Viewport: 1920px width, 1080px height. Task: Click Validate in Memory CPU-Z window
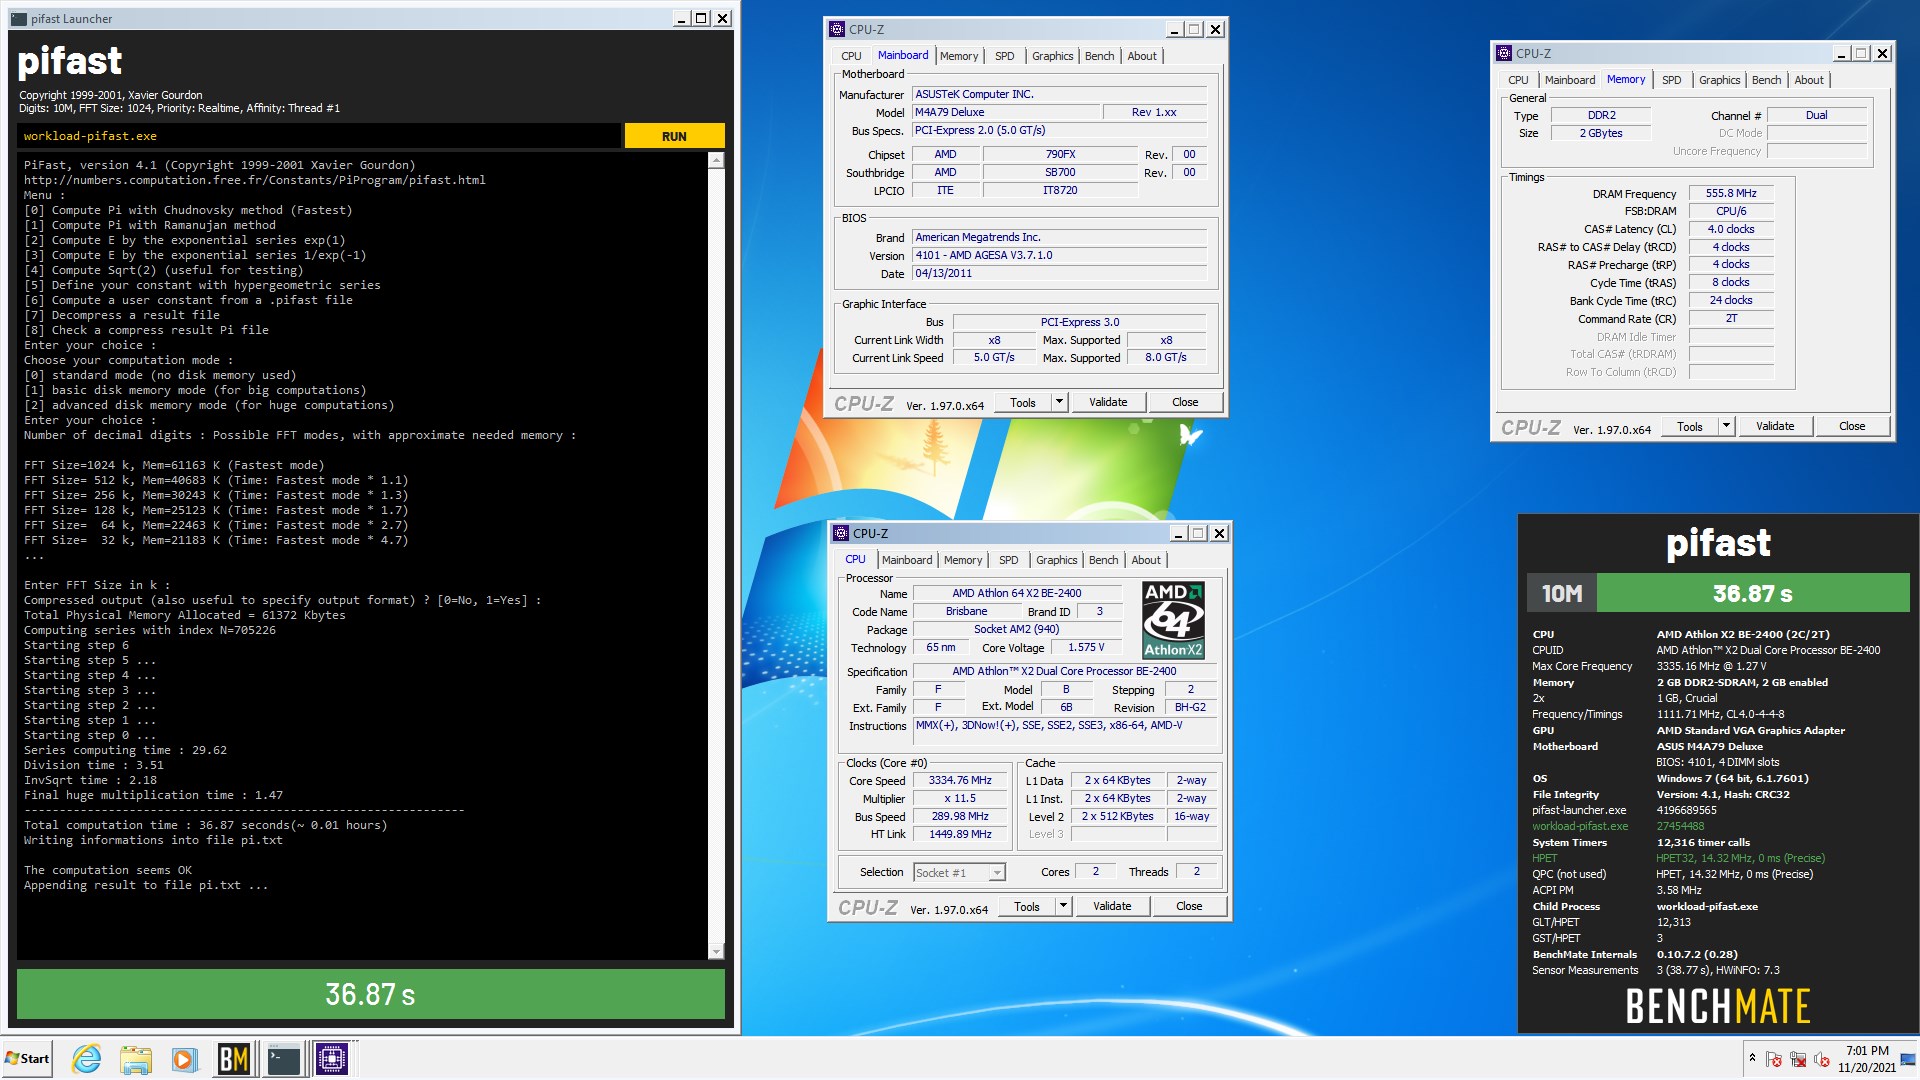click(x=1775, y=426)
